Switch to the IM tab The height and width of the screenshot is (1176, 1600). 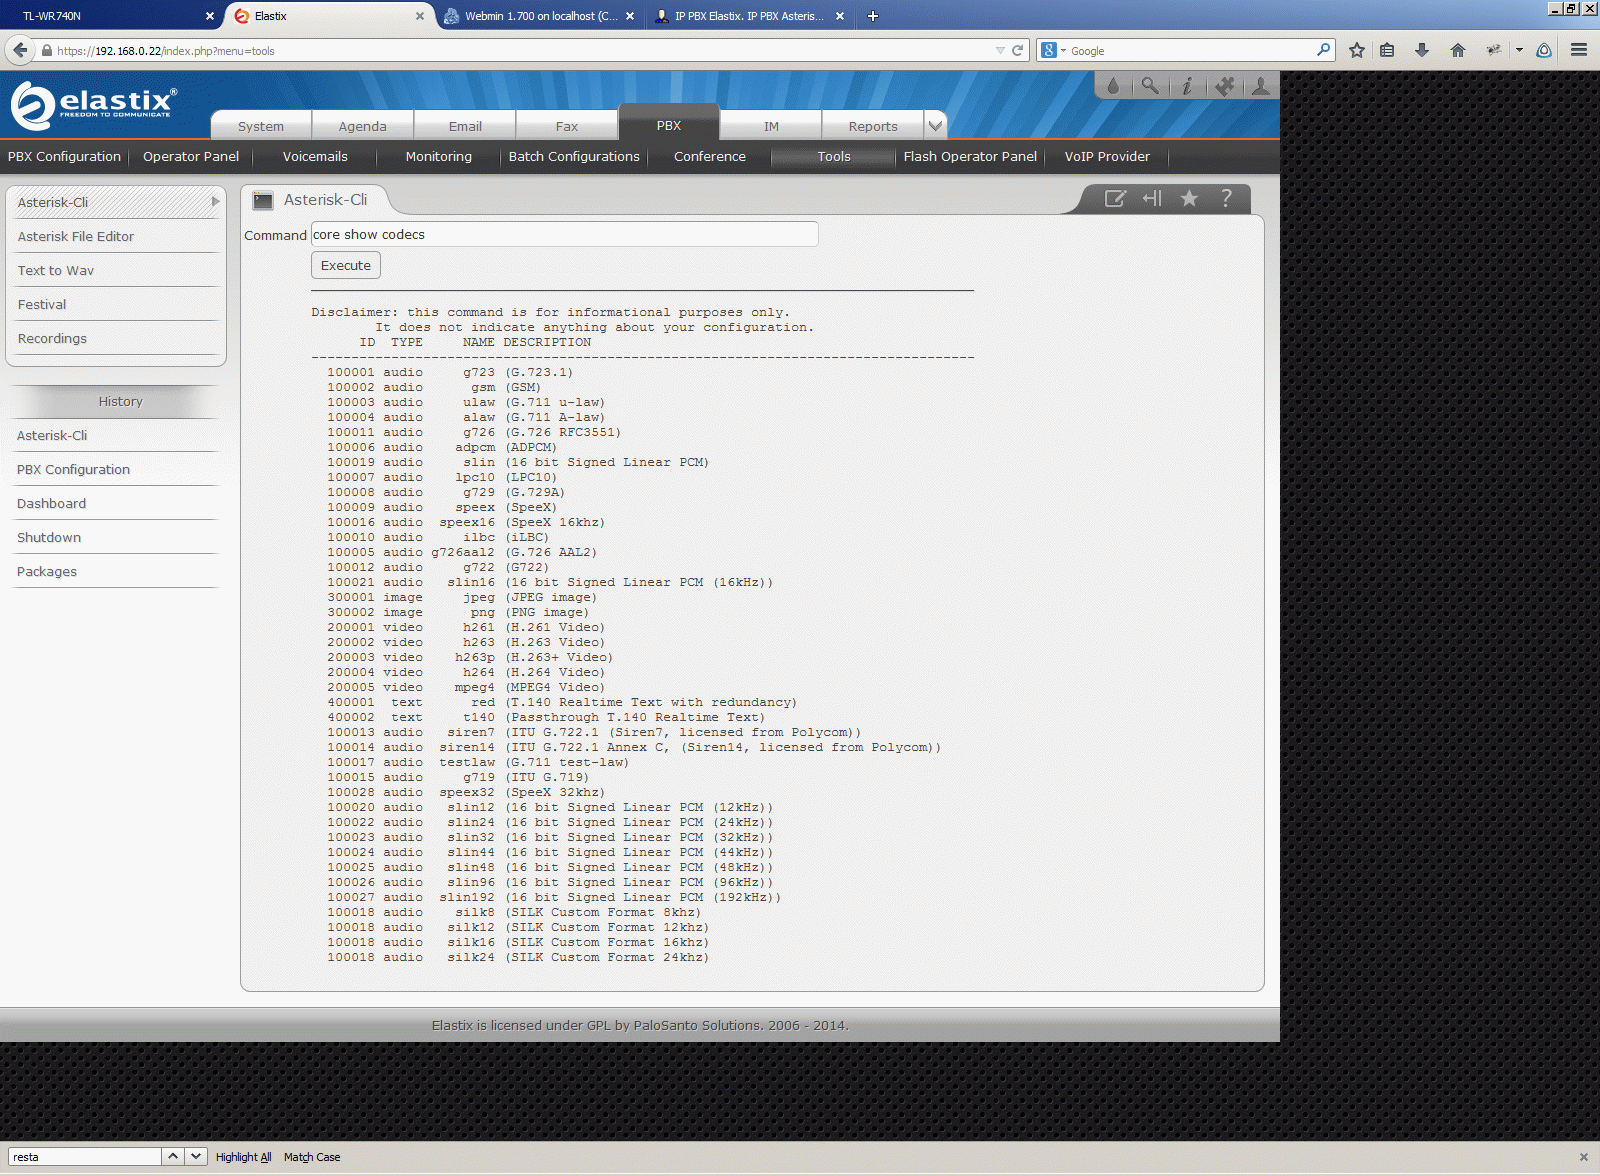[x=771, y=126]
